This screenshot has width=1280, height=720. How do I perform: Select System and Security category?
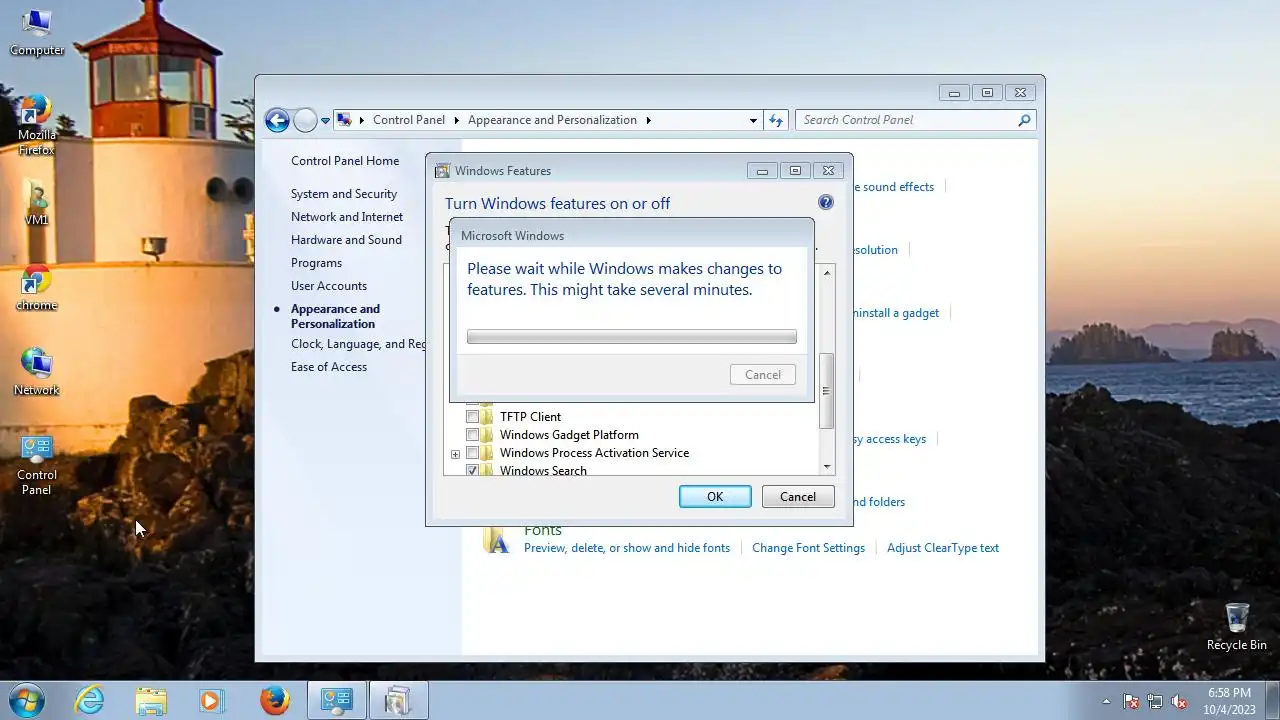[344, 194]
